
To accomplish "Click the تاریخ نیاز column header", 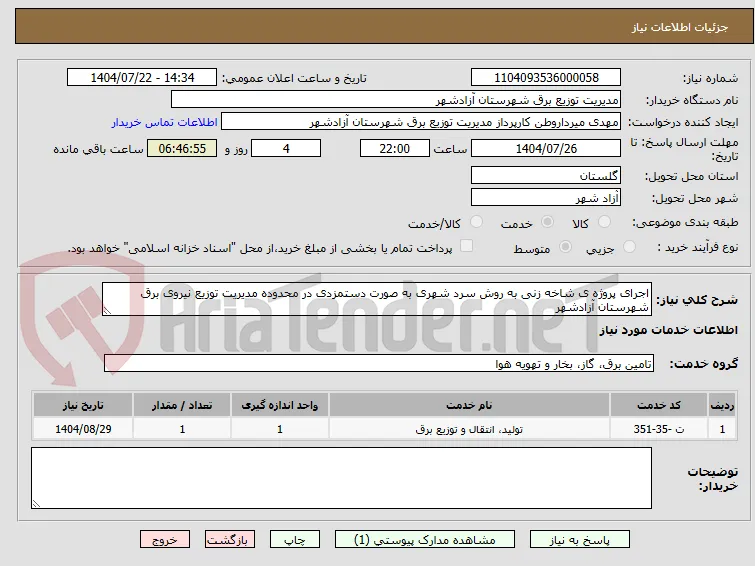I will (x=83, y=405).
